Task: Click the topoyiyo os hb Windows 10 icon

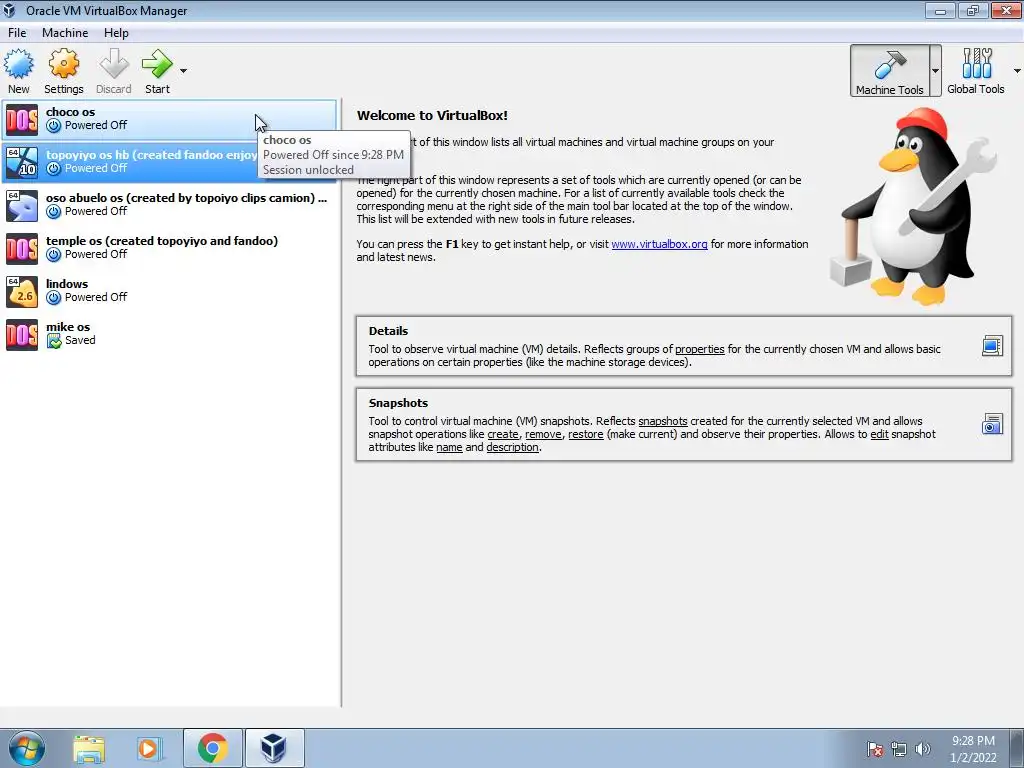Action: coord(22,163)
